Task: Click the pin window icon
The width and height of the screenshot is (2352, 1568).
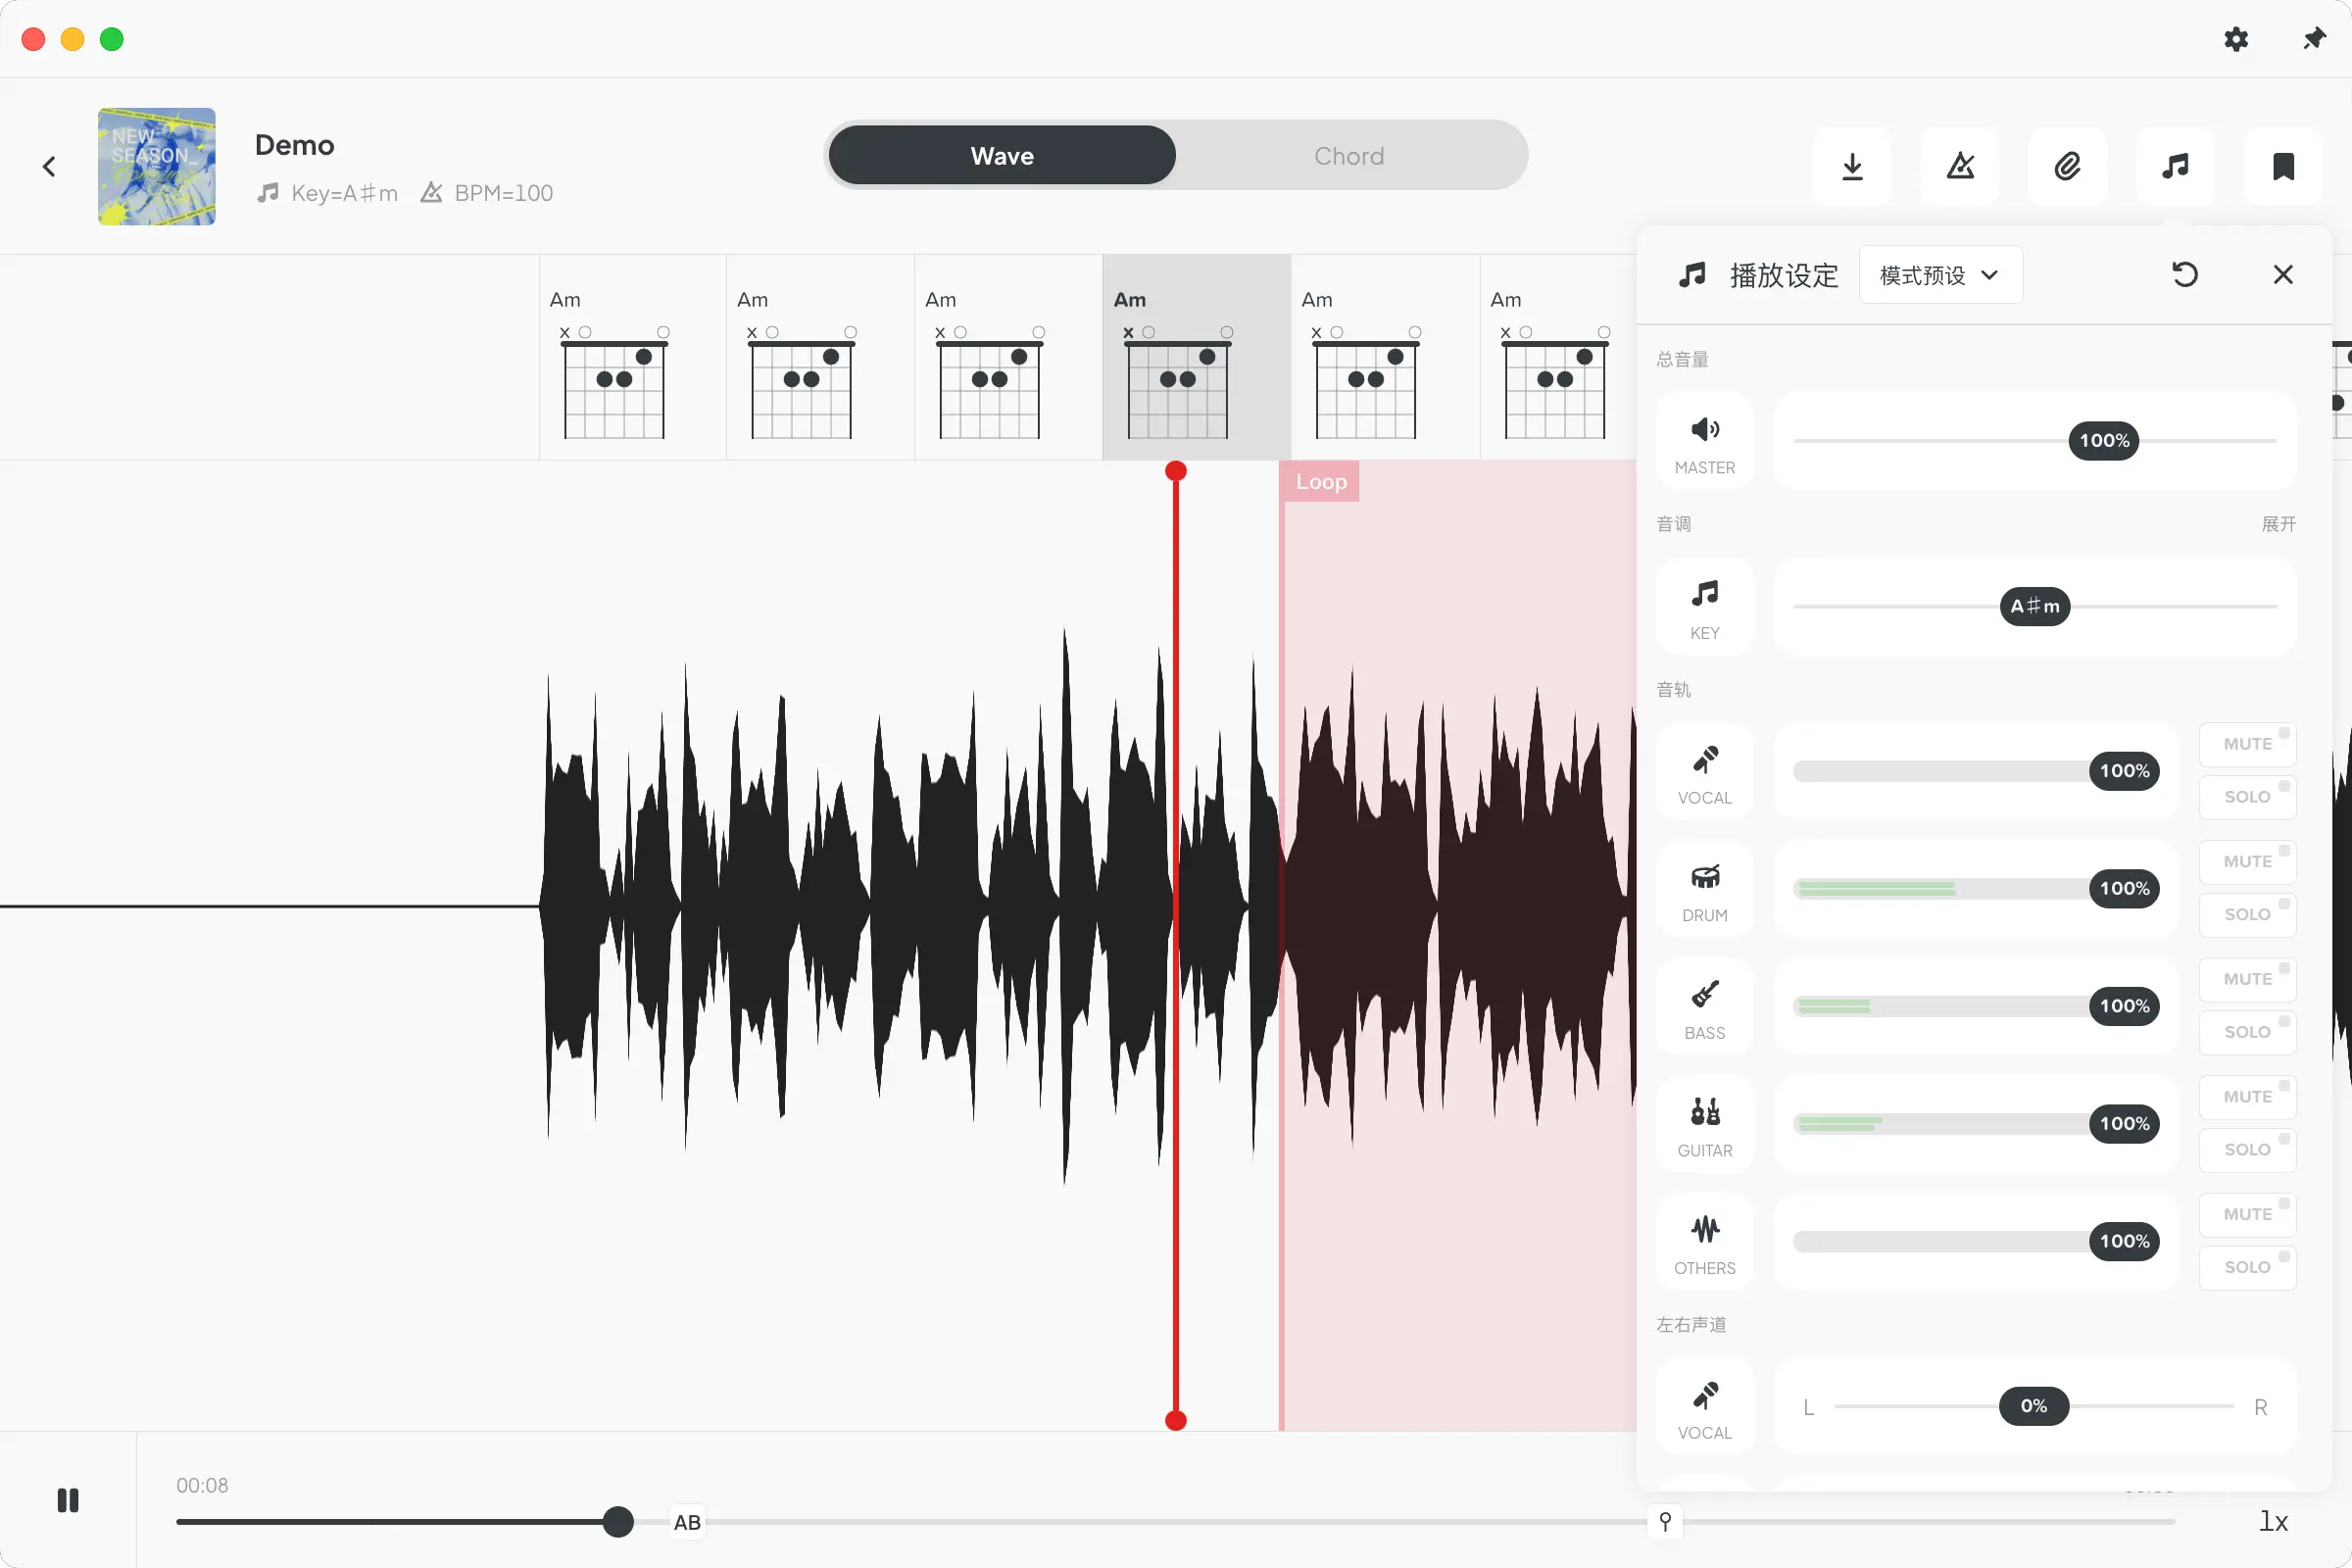Action: click(2314, 39)
